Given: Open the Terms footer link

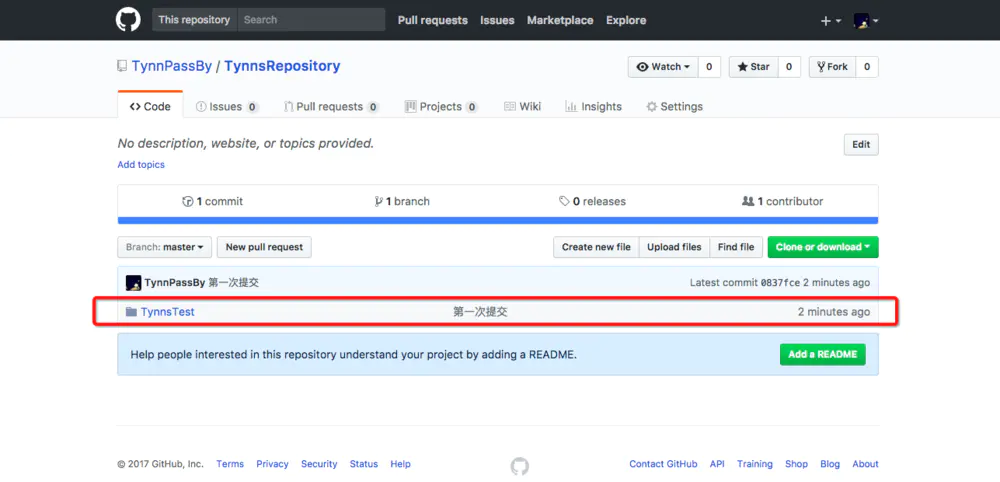Looking at the screenshot, I should click(x=230, y=464).
